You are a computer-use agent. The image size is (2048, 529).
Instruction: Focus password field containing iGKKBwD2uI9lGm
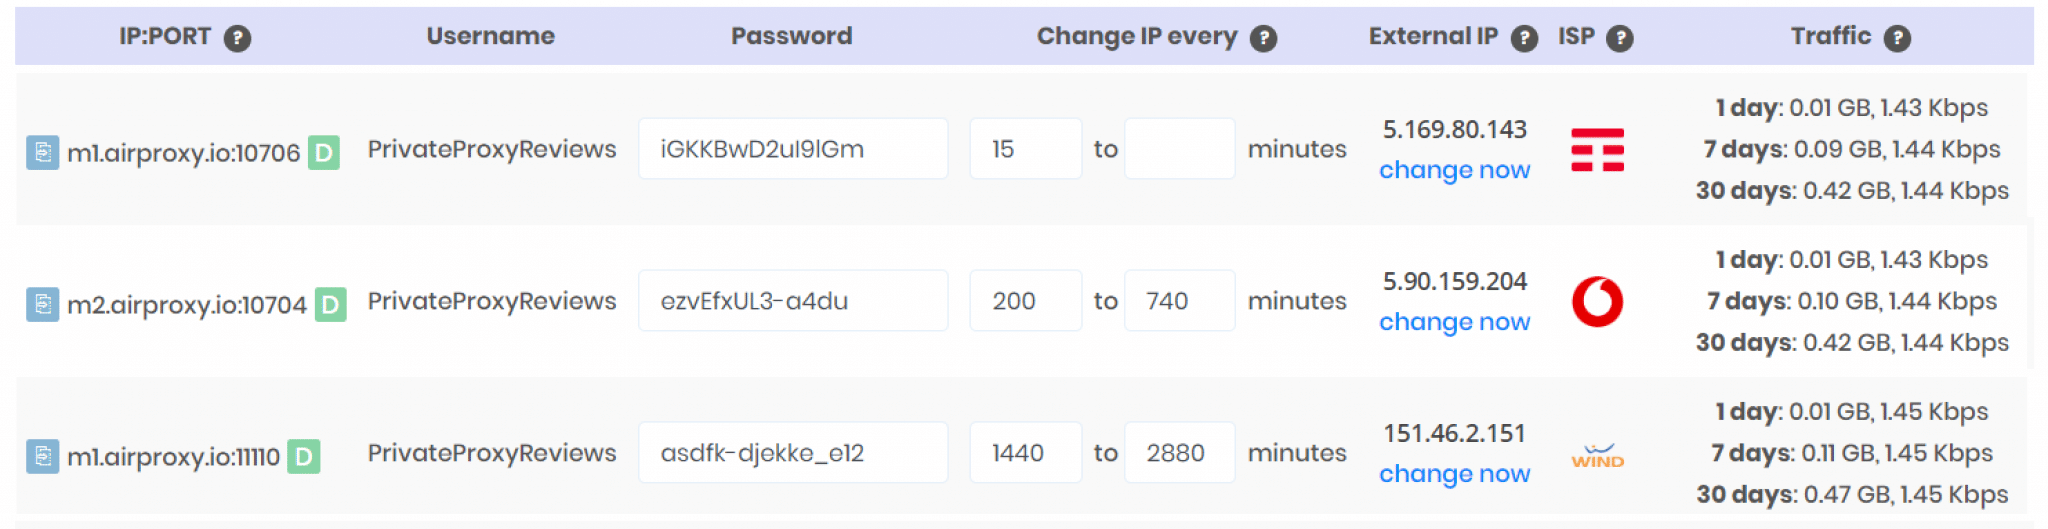pyautogui.click(x=793, y=149)
